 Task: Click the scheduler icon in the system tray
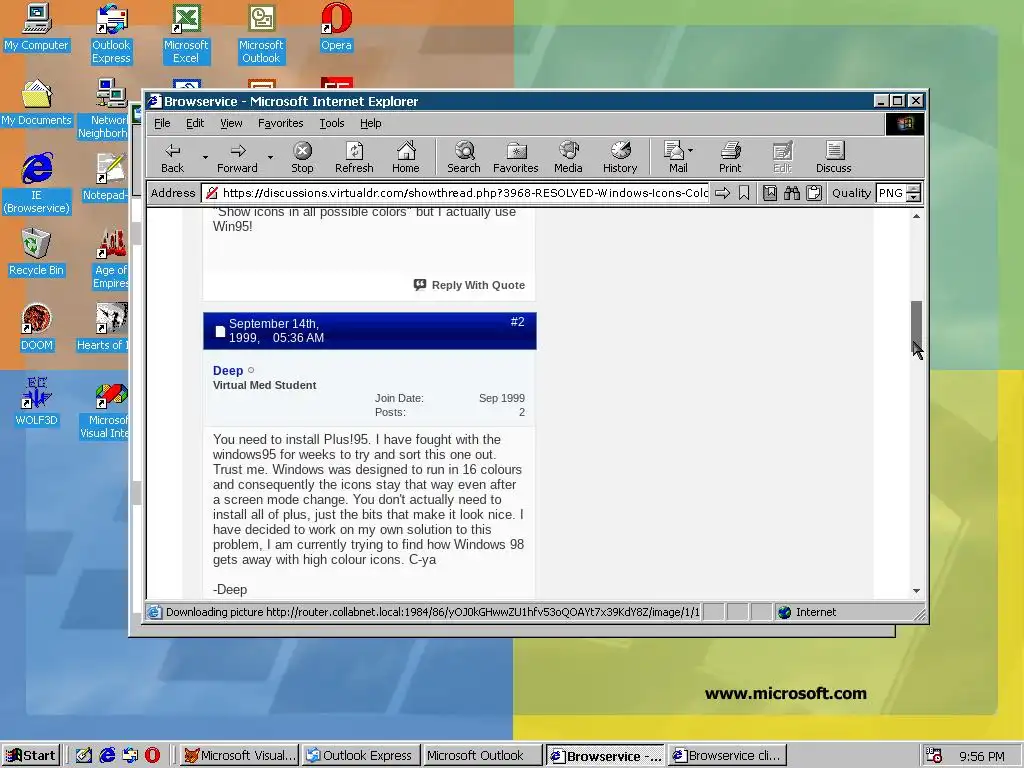click(934, 756)
